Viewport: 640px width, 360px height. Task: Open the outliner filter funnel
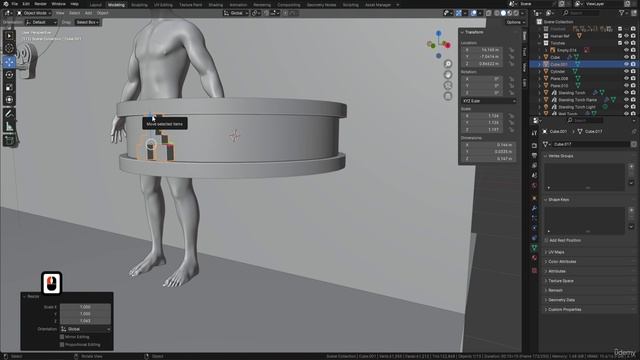tap(622, 13)
